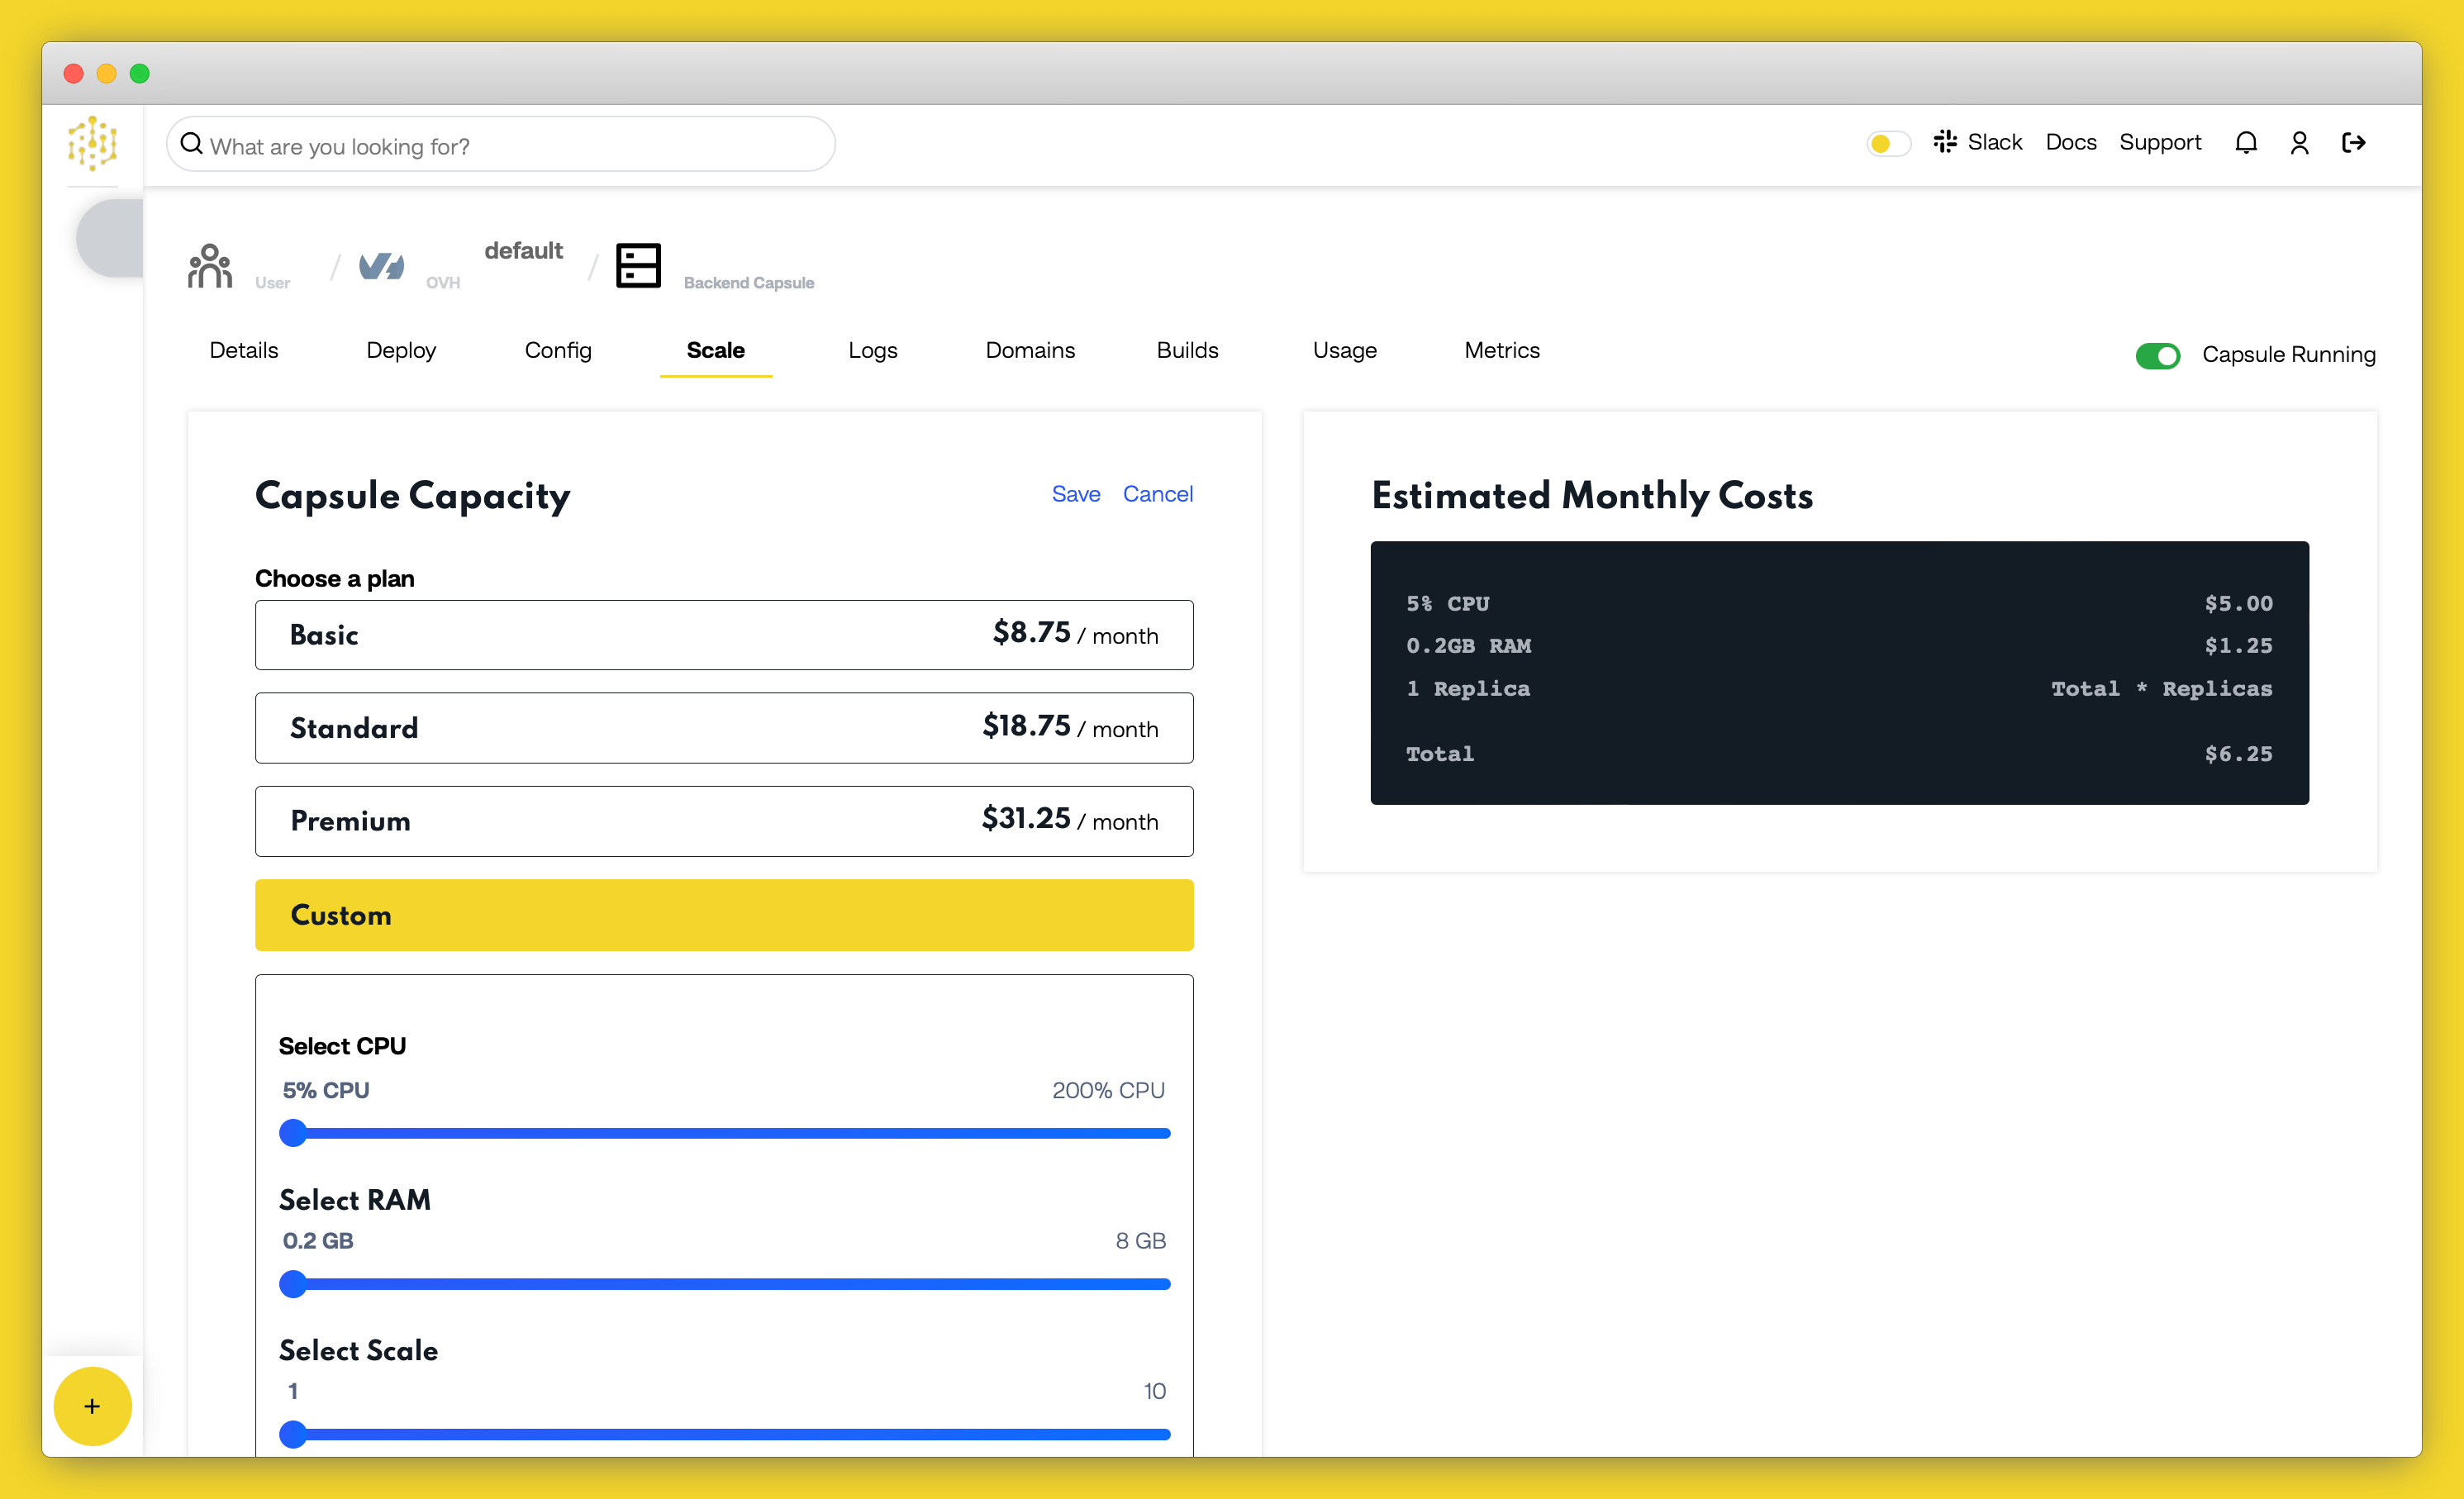Click the '0.2GB RAM' cost row
The height and width of the screenshot is (1499, 2464).
1839,646
